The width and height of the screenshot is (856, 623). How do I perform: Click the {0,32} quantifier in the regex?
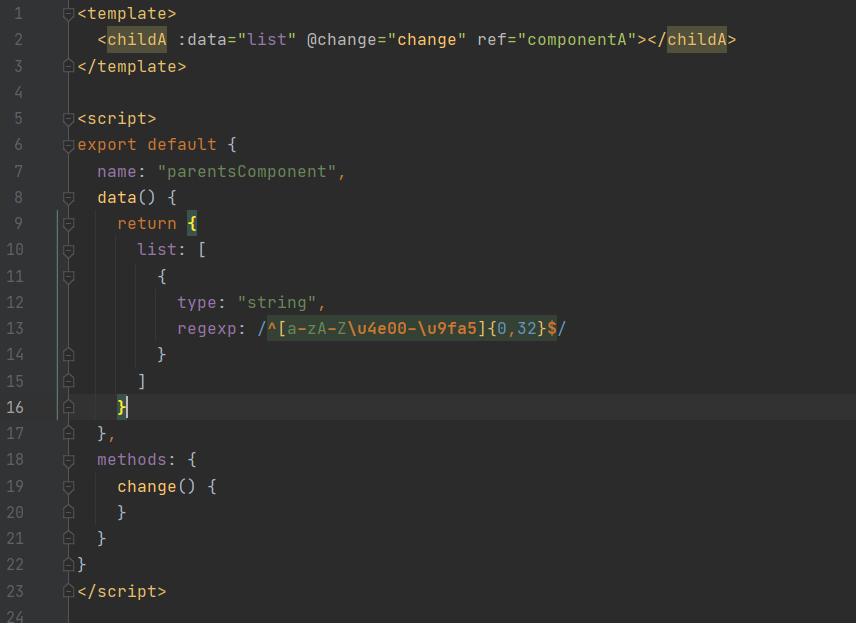pos(516,329)
